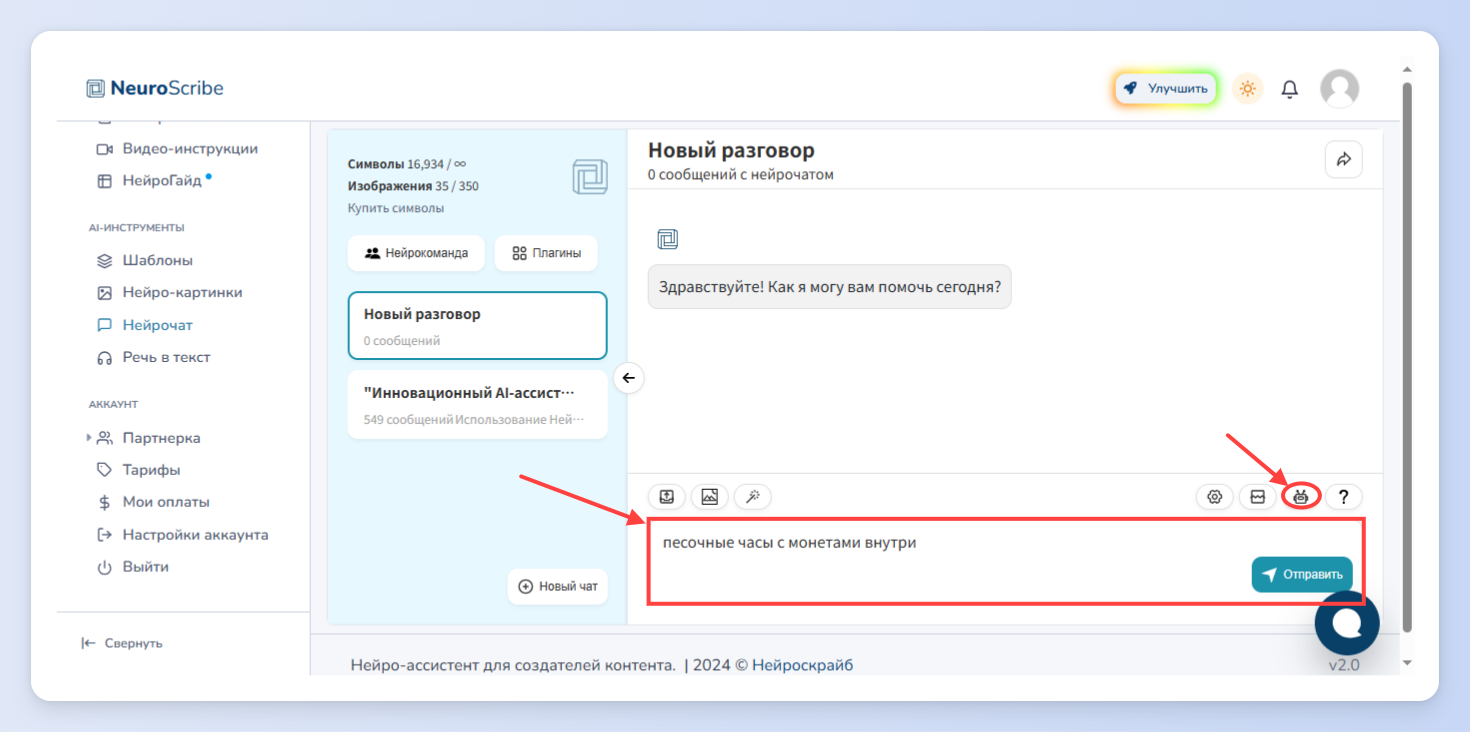Click the upload file icon below the chat
Screen dimensions: 1470x732
667,496
